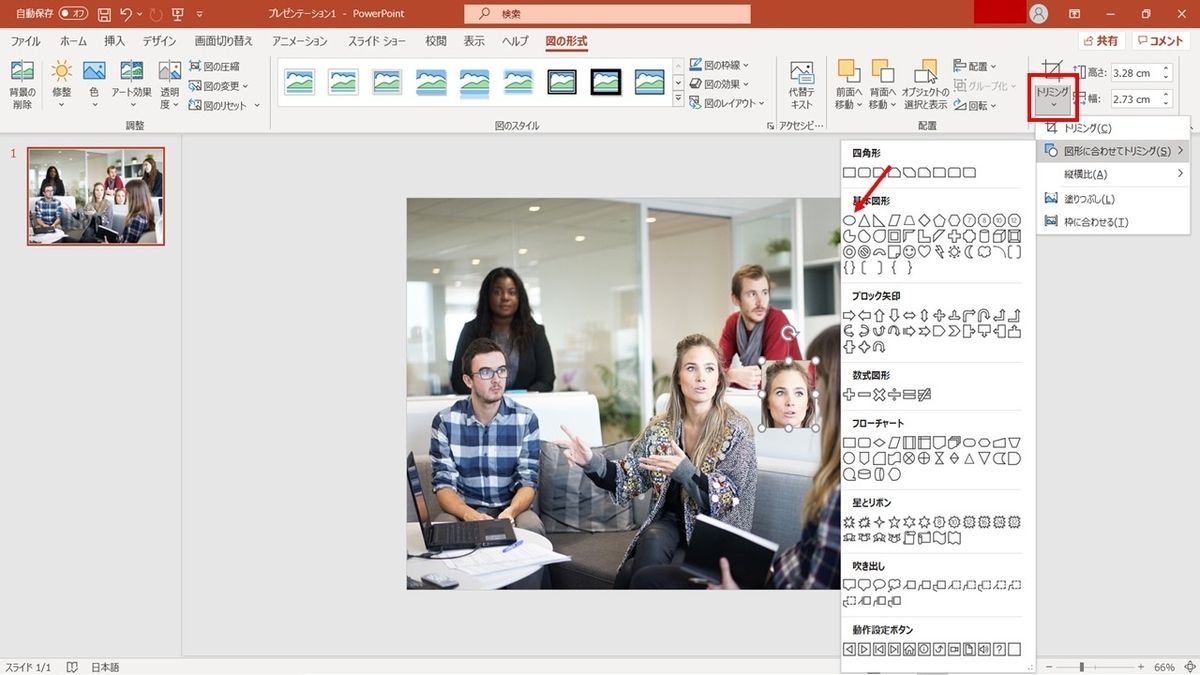Open 図の効果 picture effects dropdown
This screenshot has width=1200, height=675.
(719, 85)
